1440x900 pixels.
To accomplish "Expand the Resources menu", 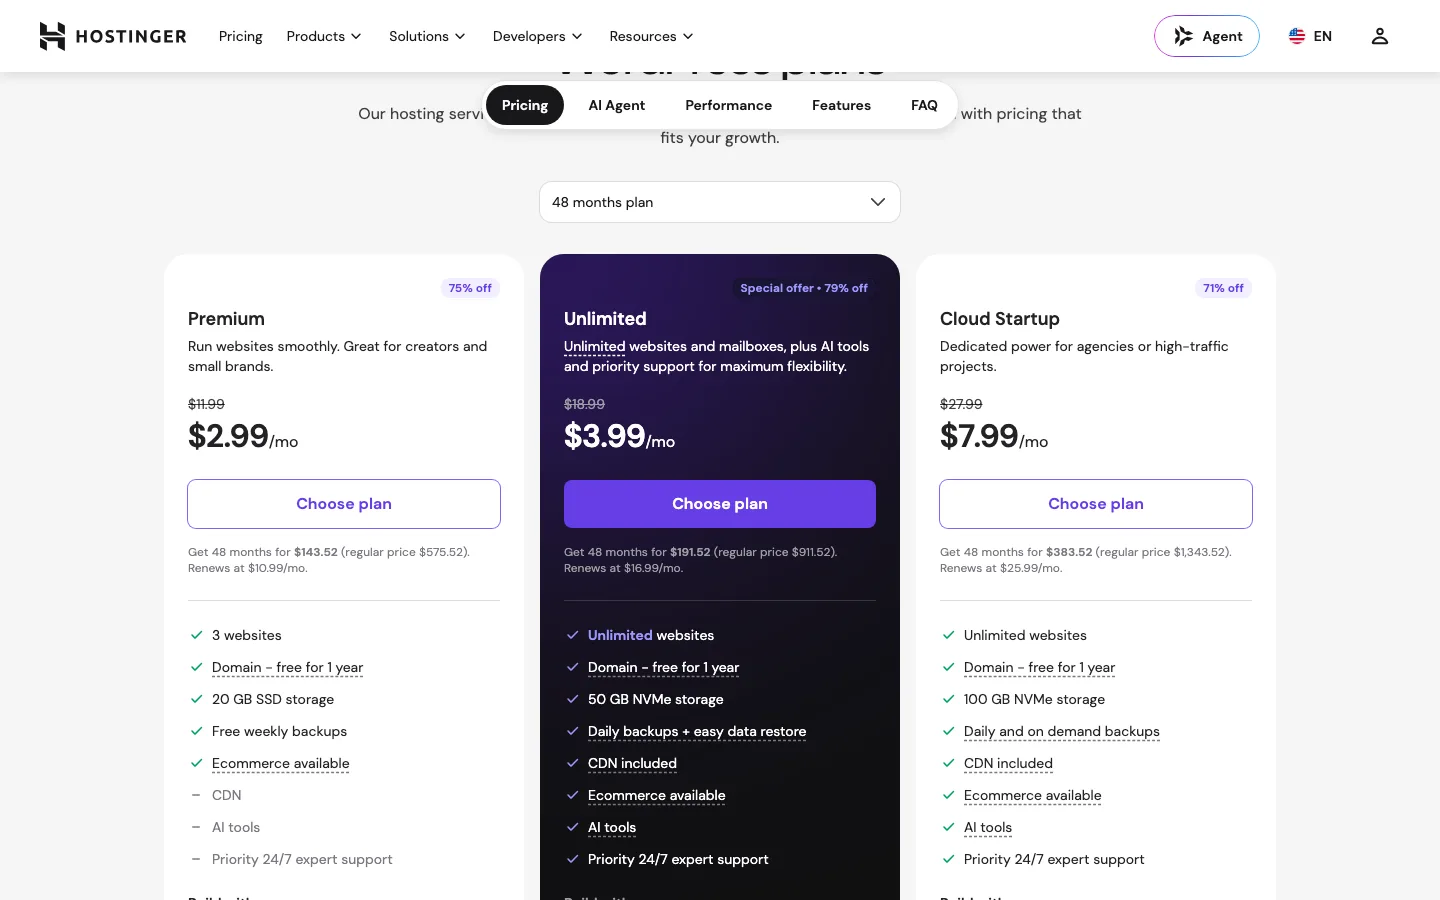I will (x=651, y=36).
